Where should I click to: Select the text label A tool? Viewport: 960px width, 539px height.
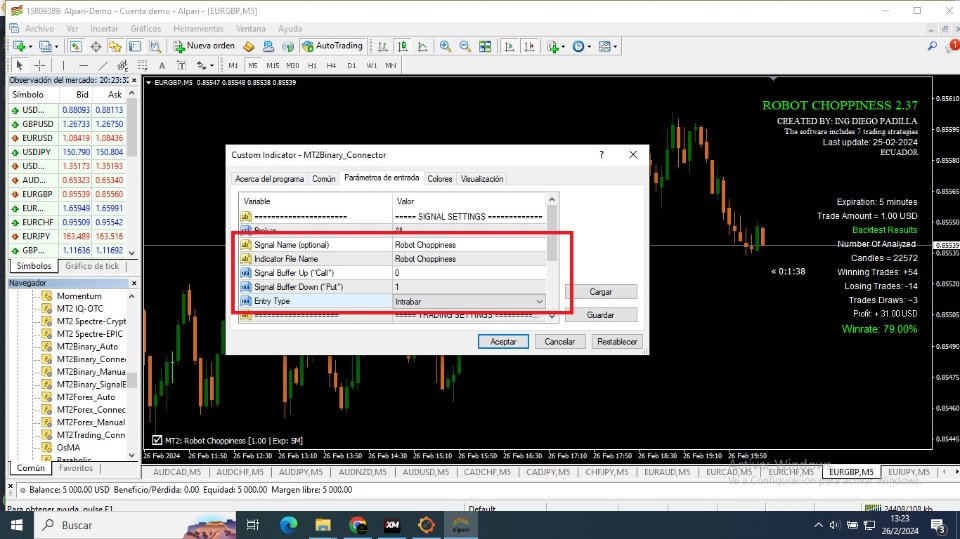(x=162, y=65)
